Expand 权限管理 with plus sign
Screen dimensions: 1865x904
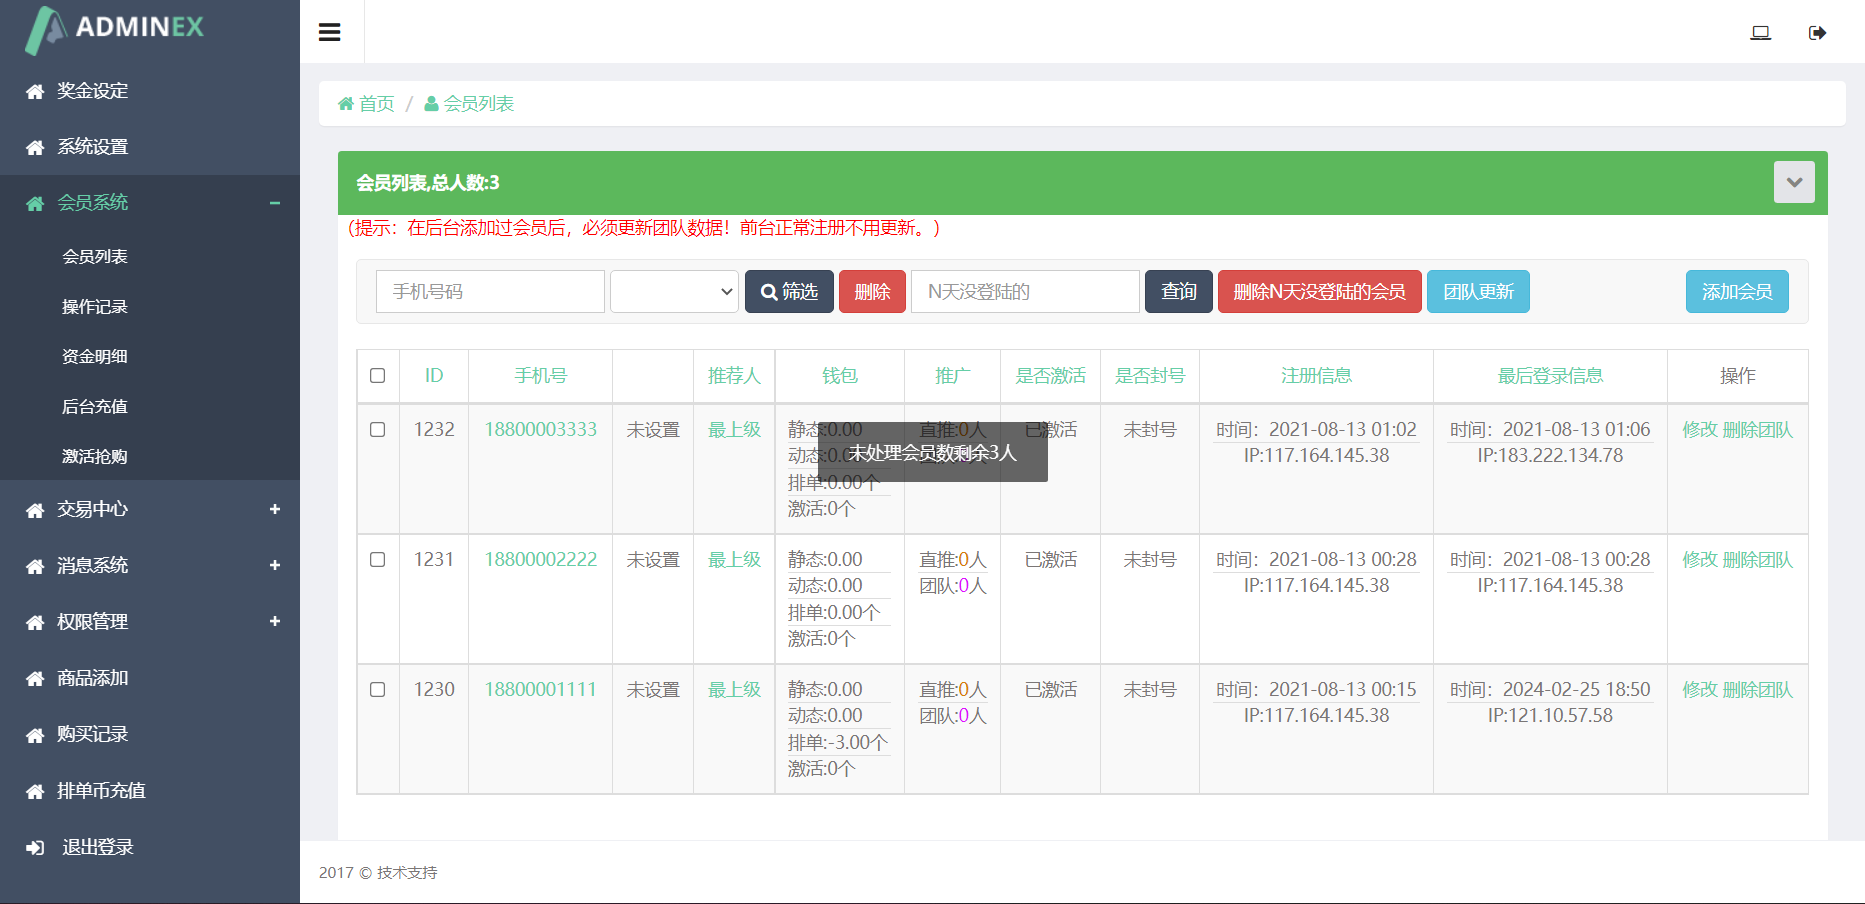pyautogui.click(x=275, y=621)
